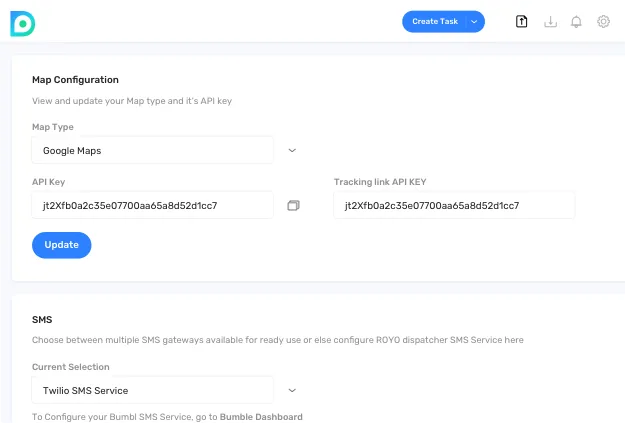The width and height of the screenshot is (625, 424).
Task: Open the Twilio SMS Service select box
Action: [x=152, y=390]
